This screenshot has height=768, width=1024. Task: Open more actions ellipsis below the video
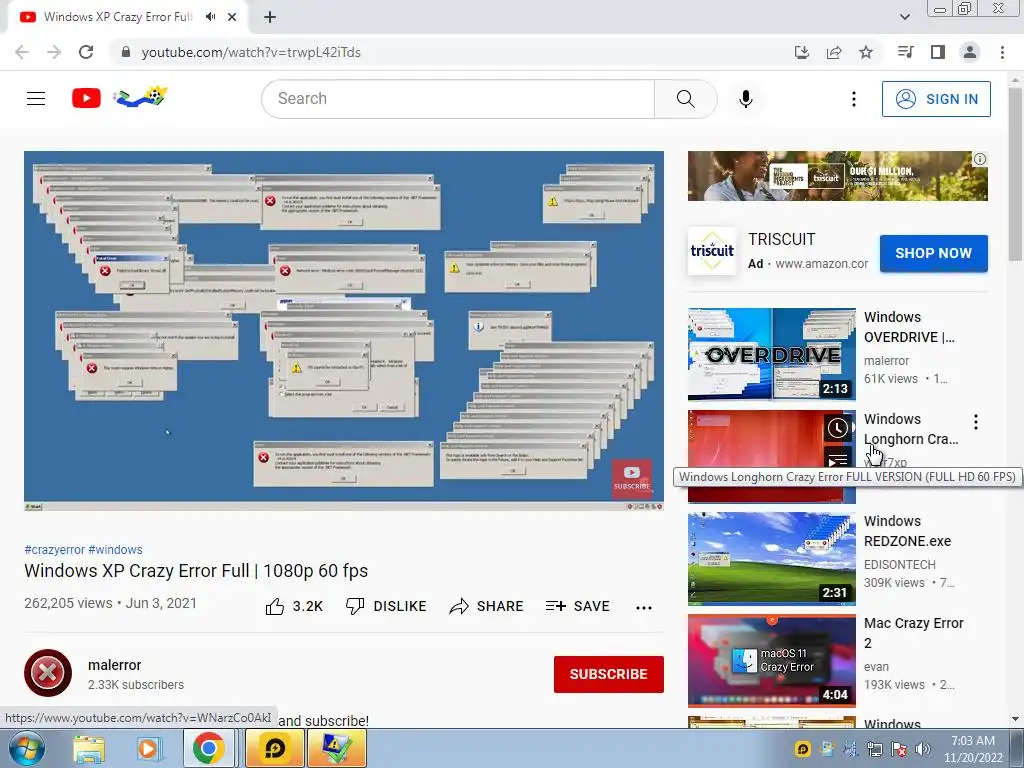point(643,607)
